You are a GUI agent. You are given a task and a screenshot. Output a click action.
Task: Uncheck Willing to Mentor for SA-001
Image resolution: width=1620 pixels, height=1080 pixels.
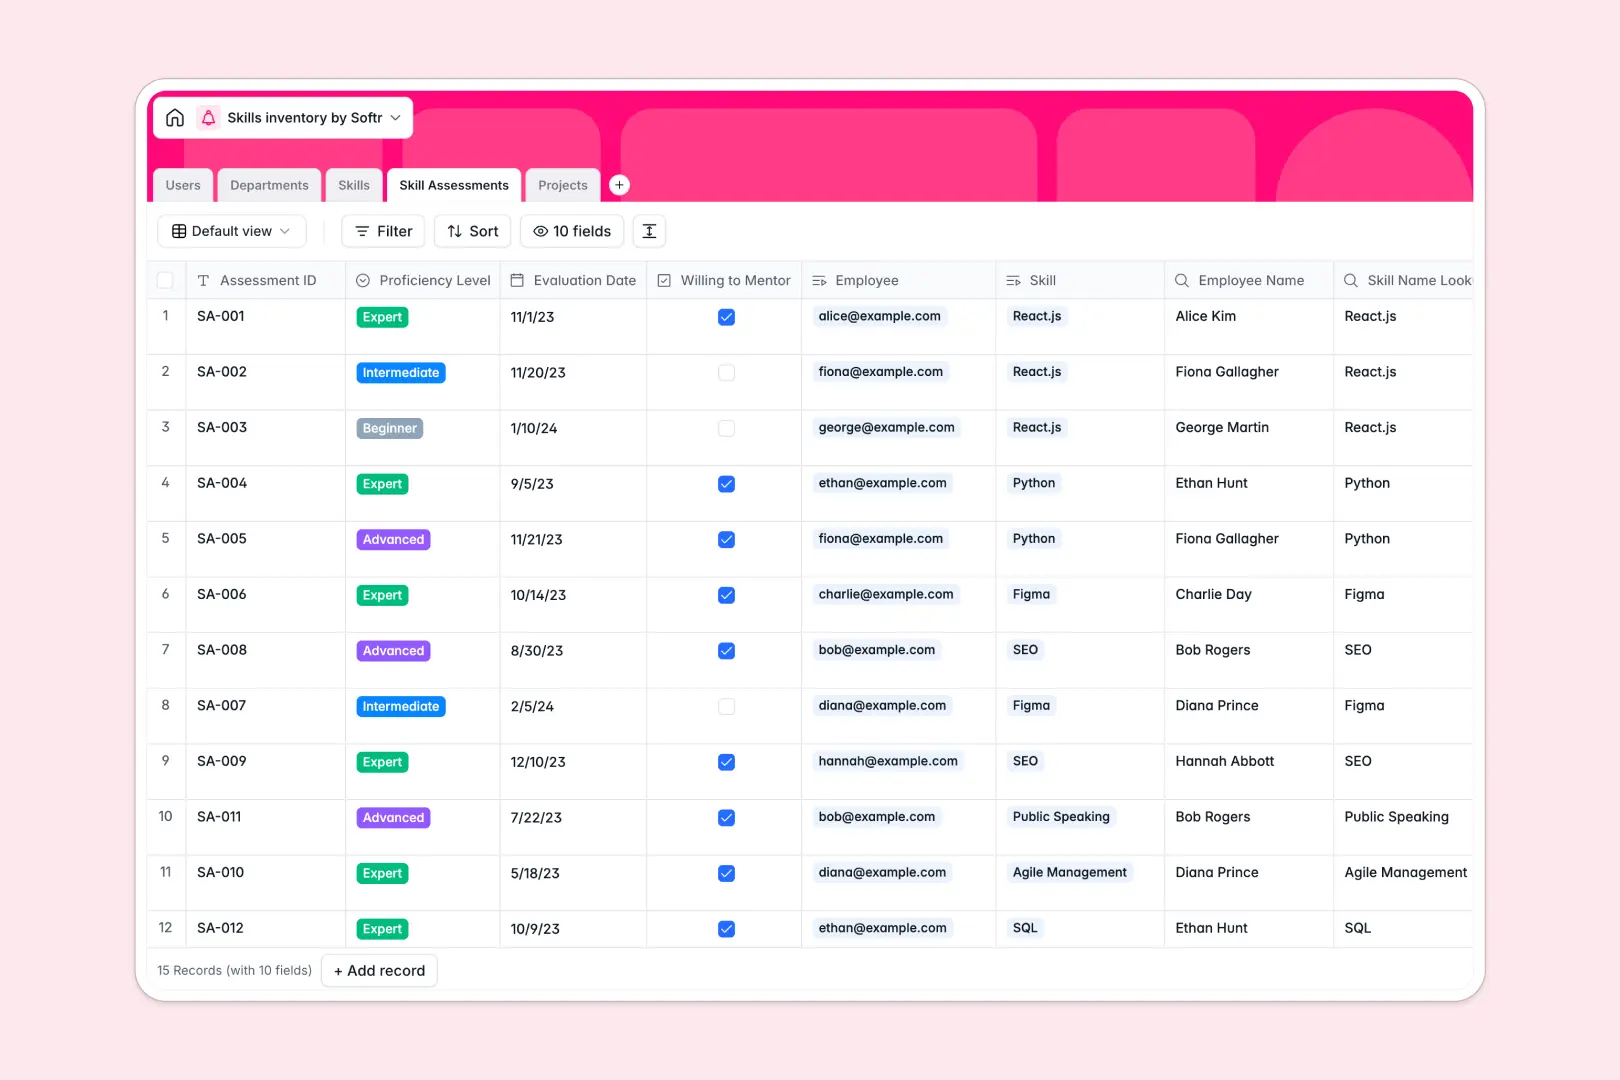pyautogui.click(x=726, y=316)
